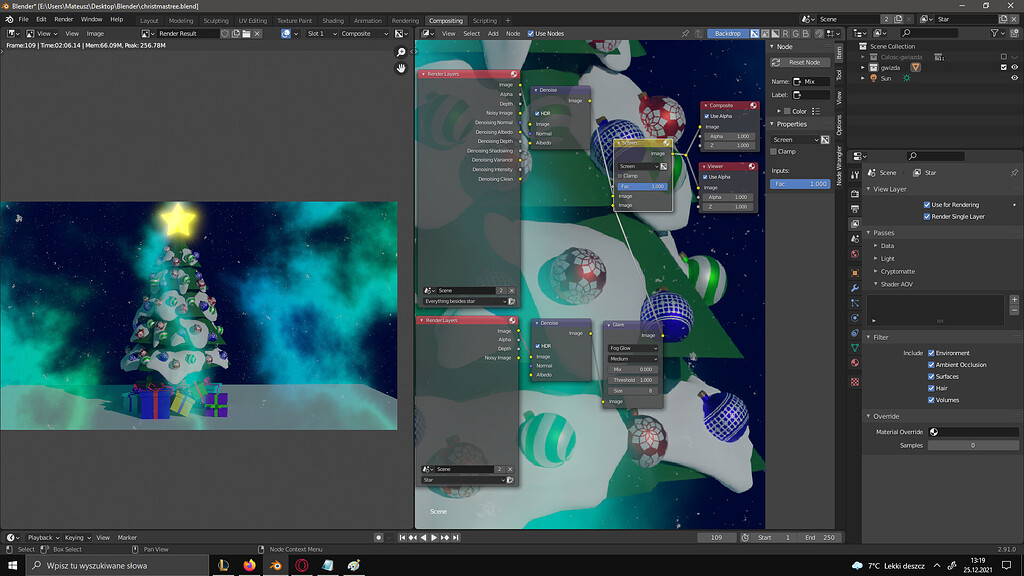The image size is (1024, 576).
Task: Open Output properties tab icon
Action: click(x=855, y=208)
